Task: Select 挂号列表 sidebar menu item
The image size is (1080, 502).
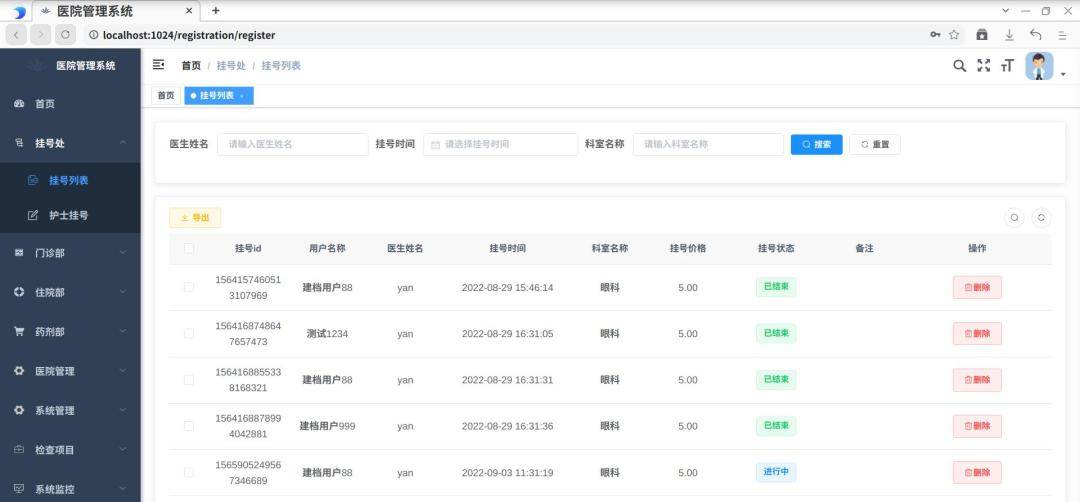Action: pyautogui.click(x=70, y=180)
